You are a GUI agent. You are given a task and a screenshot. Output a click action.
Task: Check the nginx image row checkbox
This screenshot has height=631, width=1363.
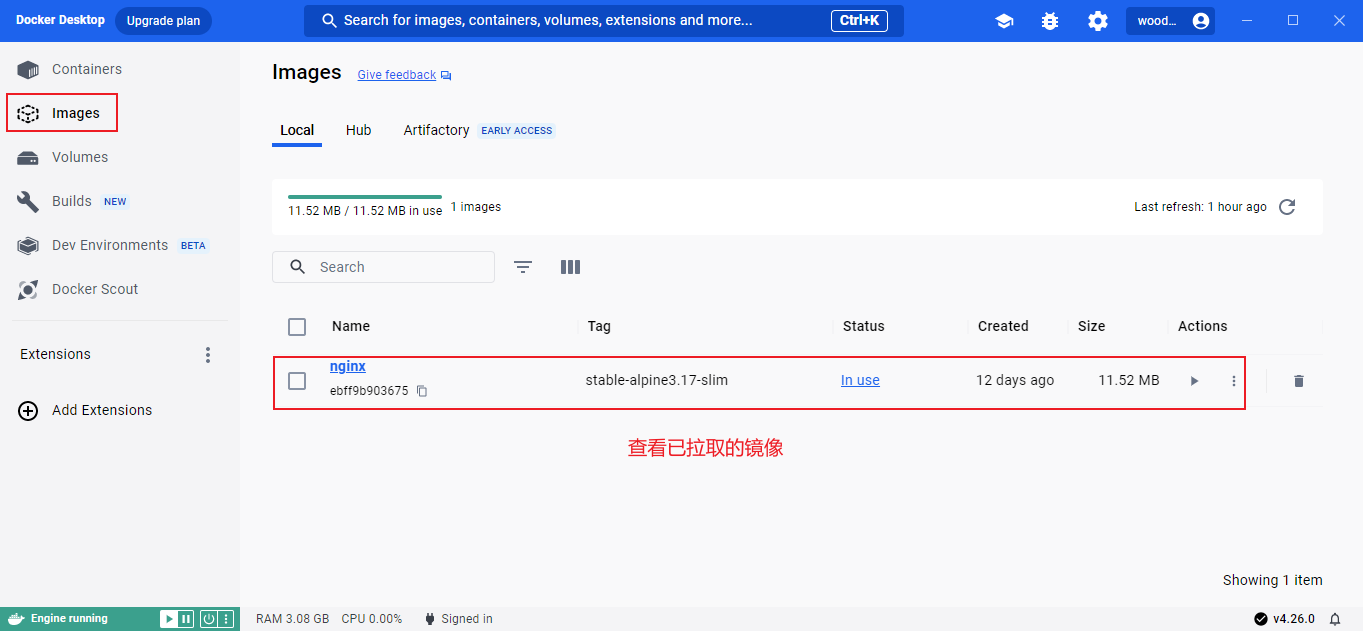coord(297,381)
